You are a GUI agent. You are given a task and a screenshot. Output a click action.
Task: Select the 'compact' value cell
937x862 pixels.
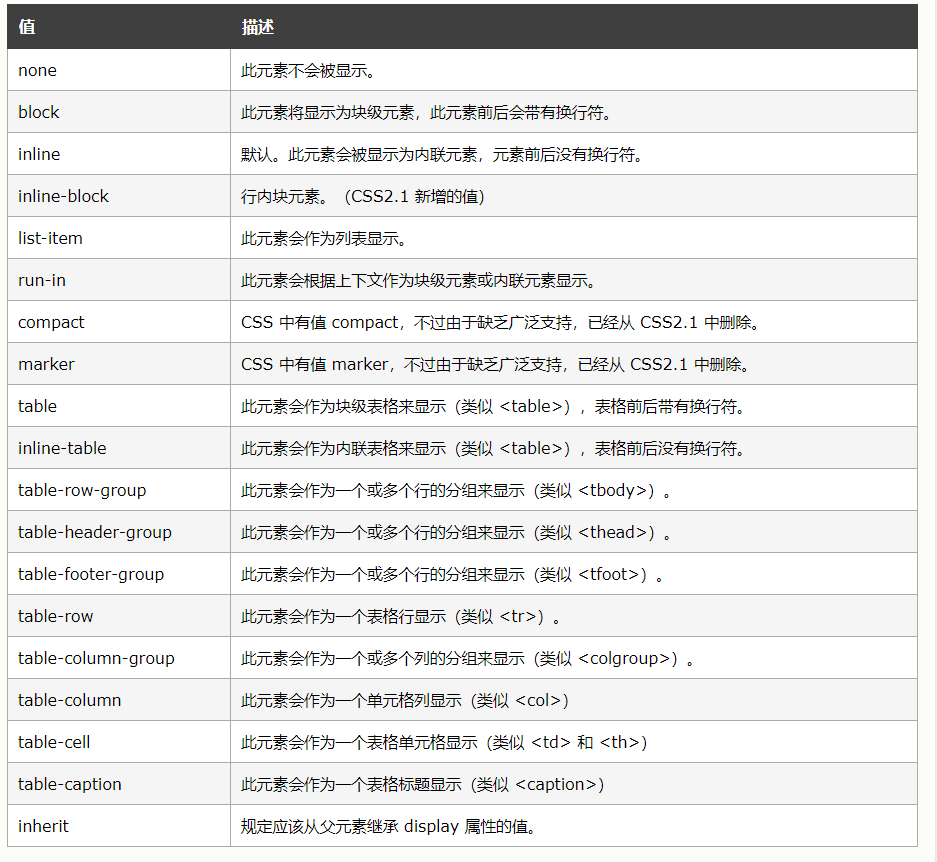(119, 322)
